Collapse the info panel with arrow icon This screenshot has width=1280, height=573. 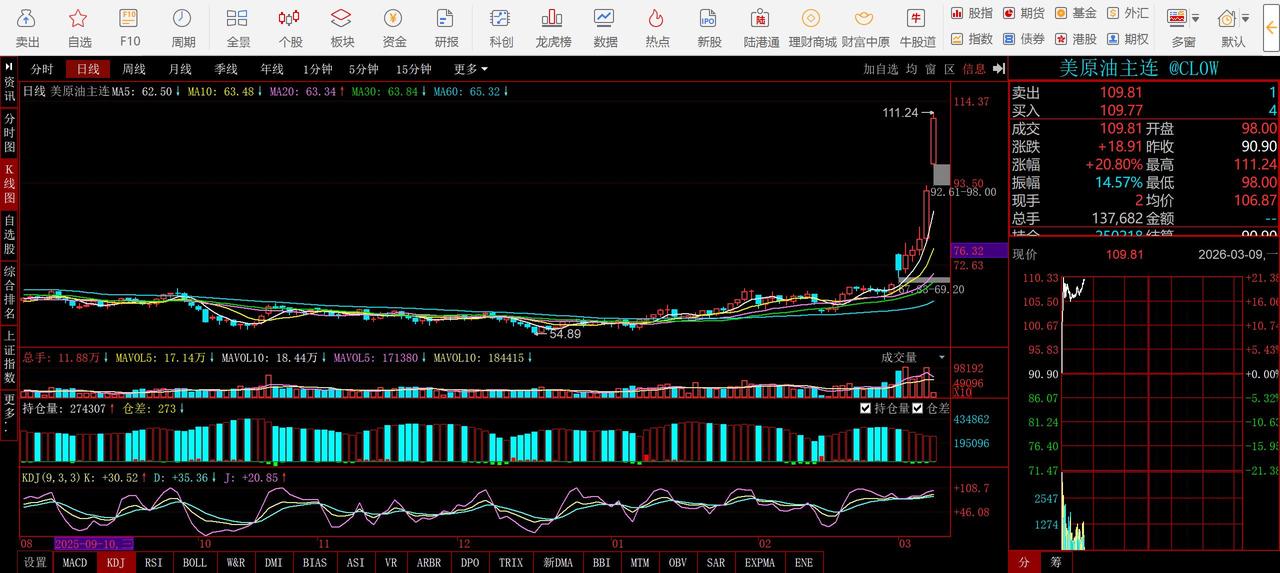tap(997, 69)
